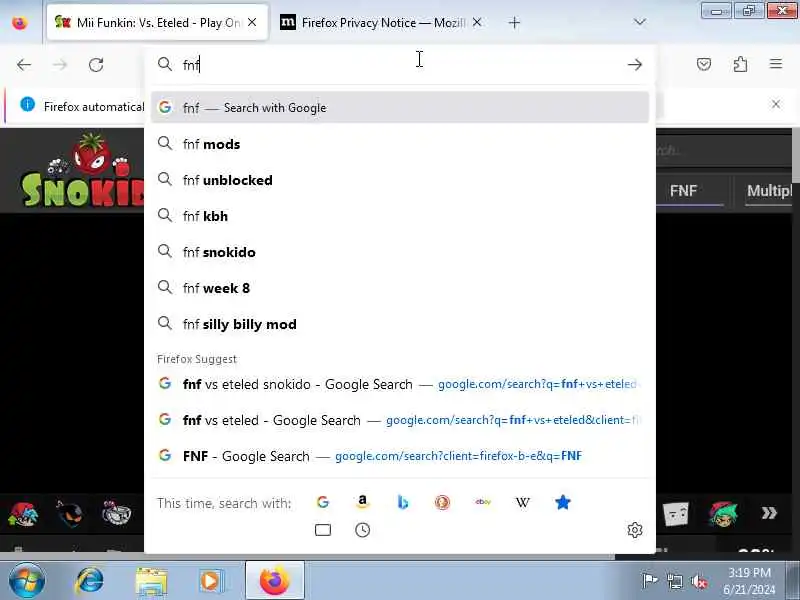Click the page vertical scrollbar thumb
The height and width of the screenshot is (600, 800).
coord(795,156)
